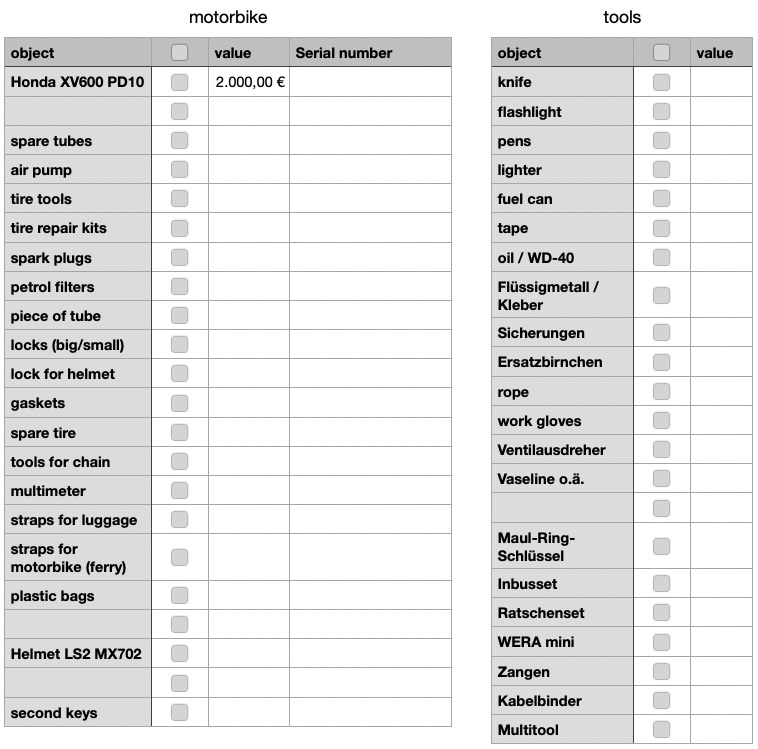
Task: Tick the fuel can checkbox
Action: coord(661,199)
